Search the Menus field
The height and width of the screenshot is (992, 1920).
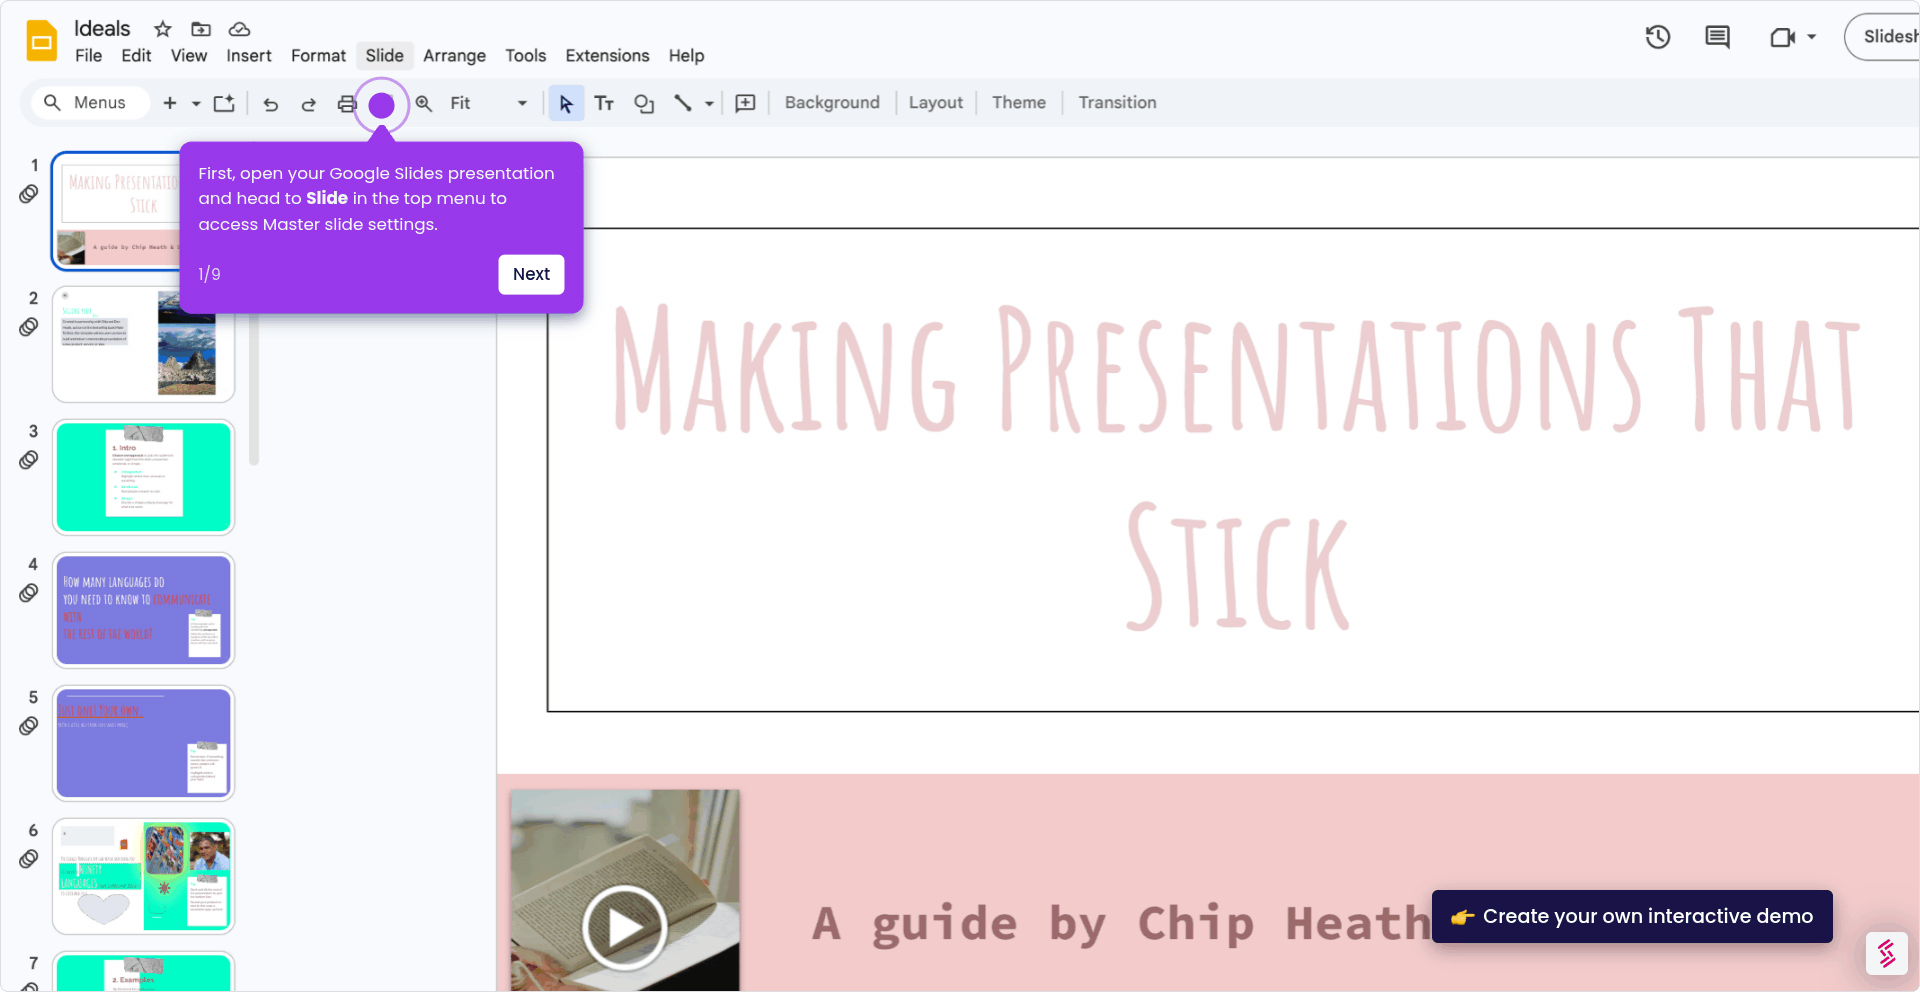coord(90,103)
